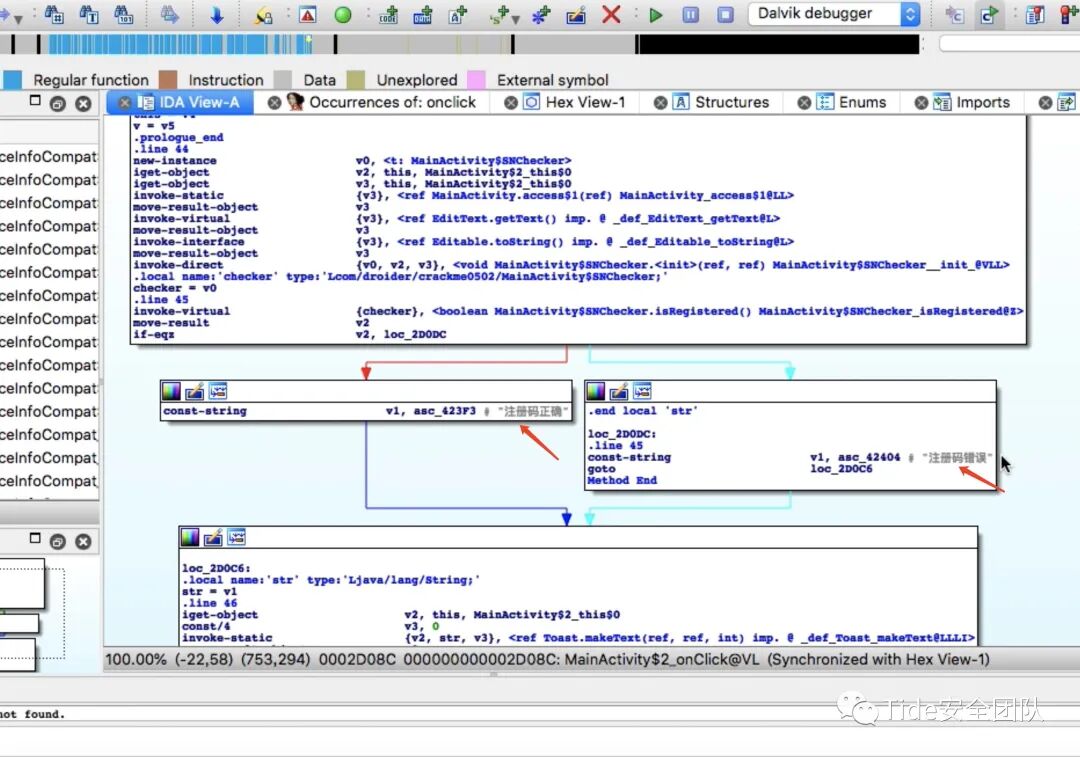The height and width of the screenshot is (757, 1080).
Task: Close the Hex View-1 tab
Action: [x=510, y=103]
